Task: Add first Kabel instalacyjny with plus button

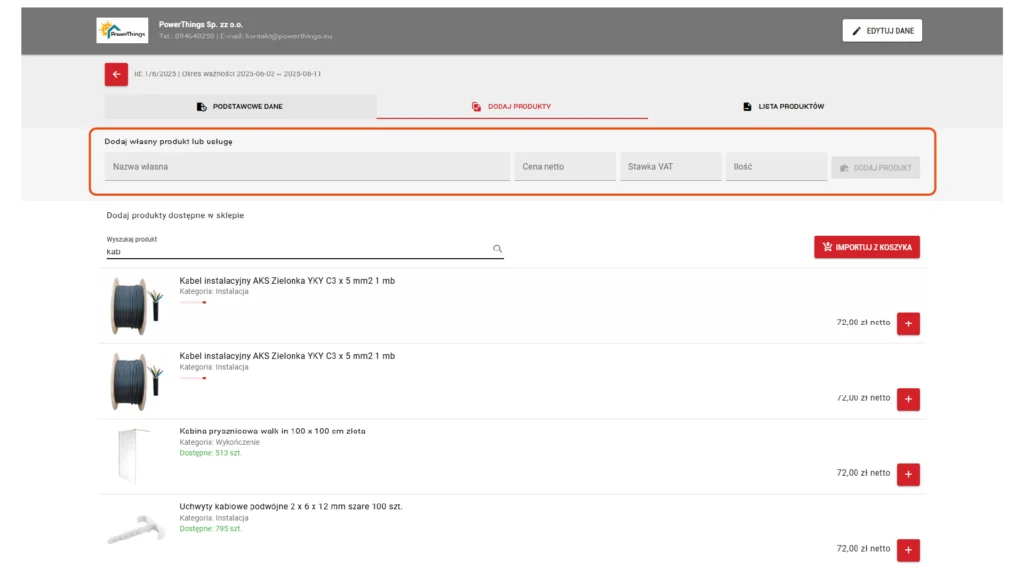Action: (x=908, y=323)
